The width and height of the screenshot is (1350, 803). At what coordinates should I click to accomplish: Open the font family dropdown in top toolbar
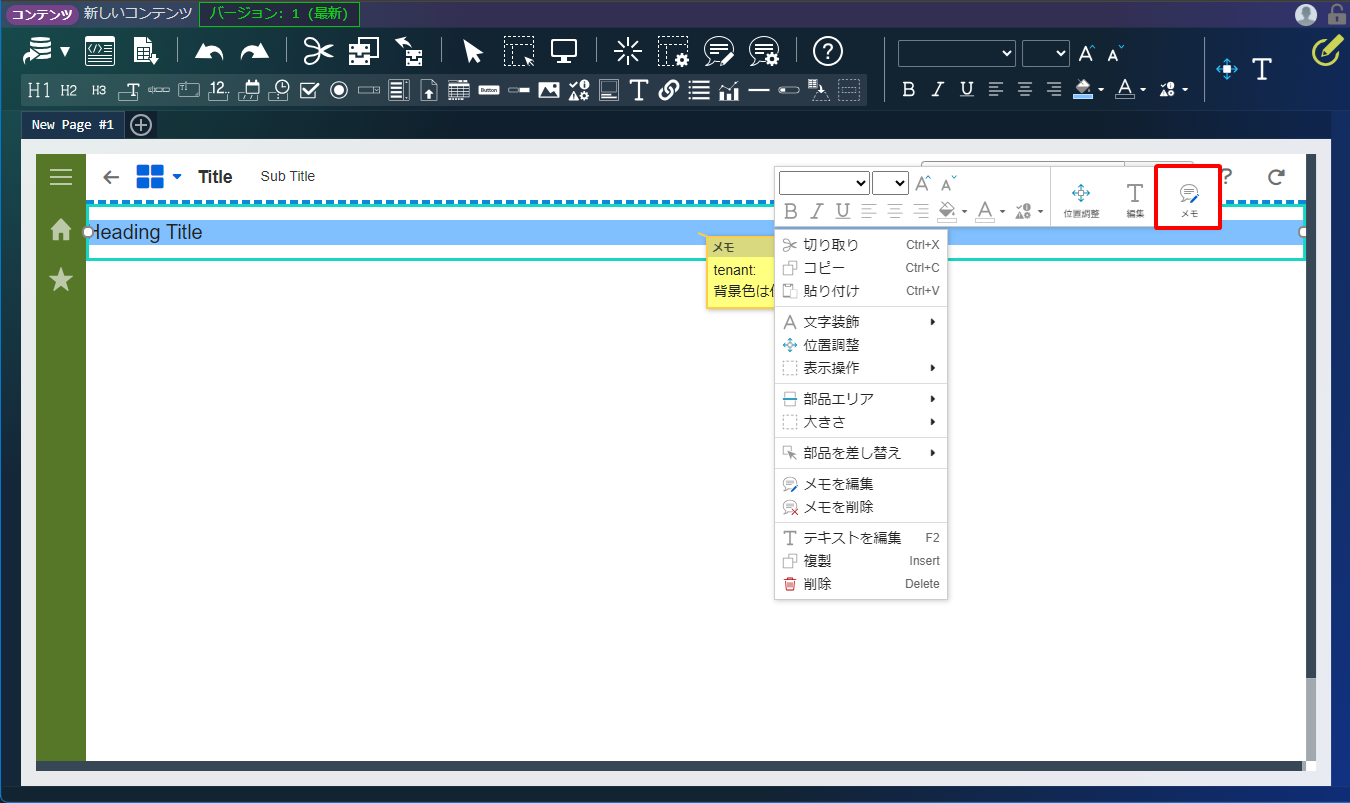click(x=956, y=53)
